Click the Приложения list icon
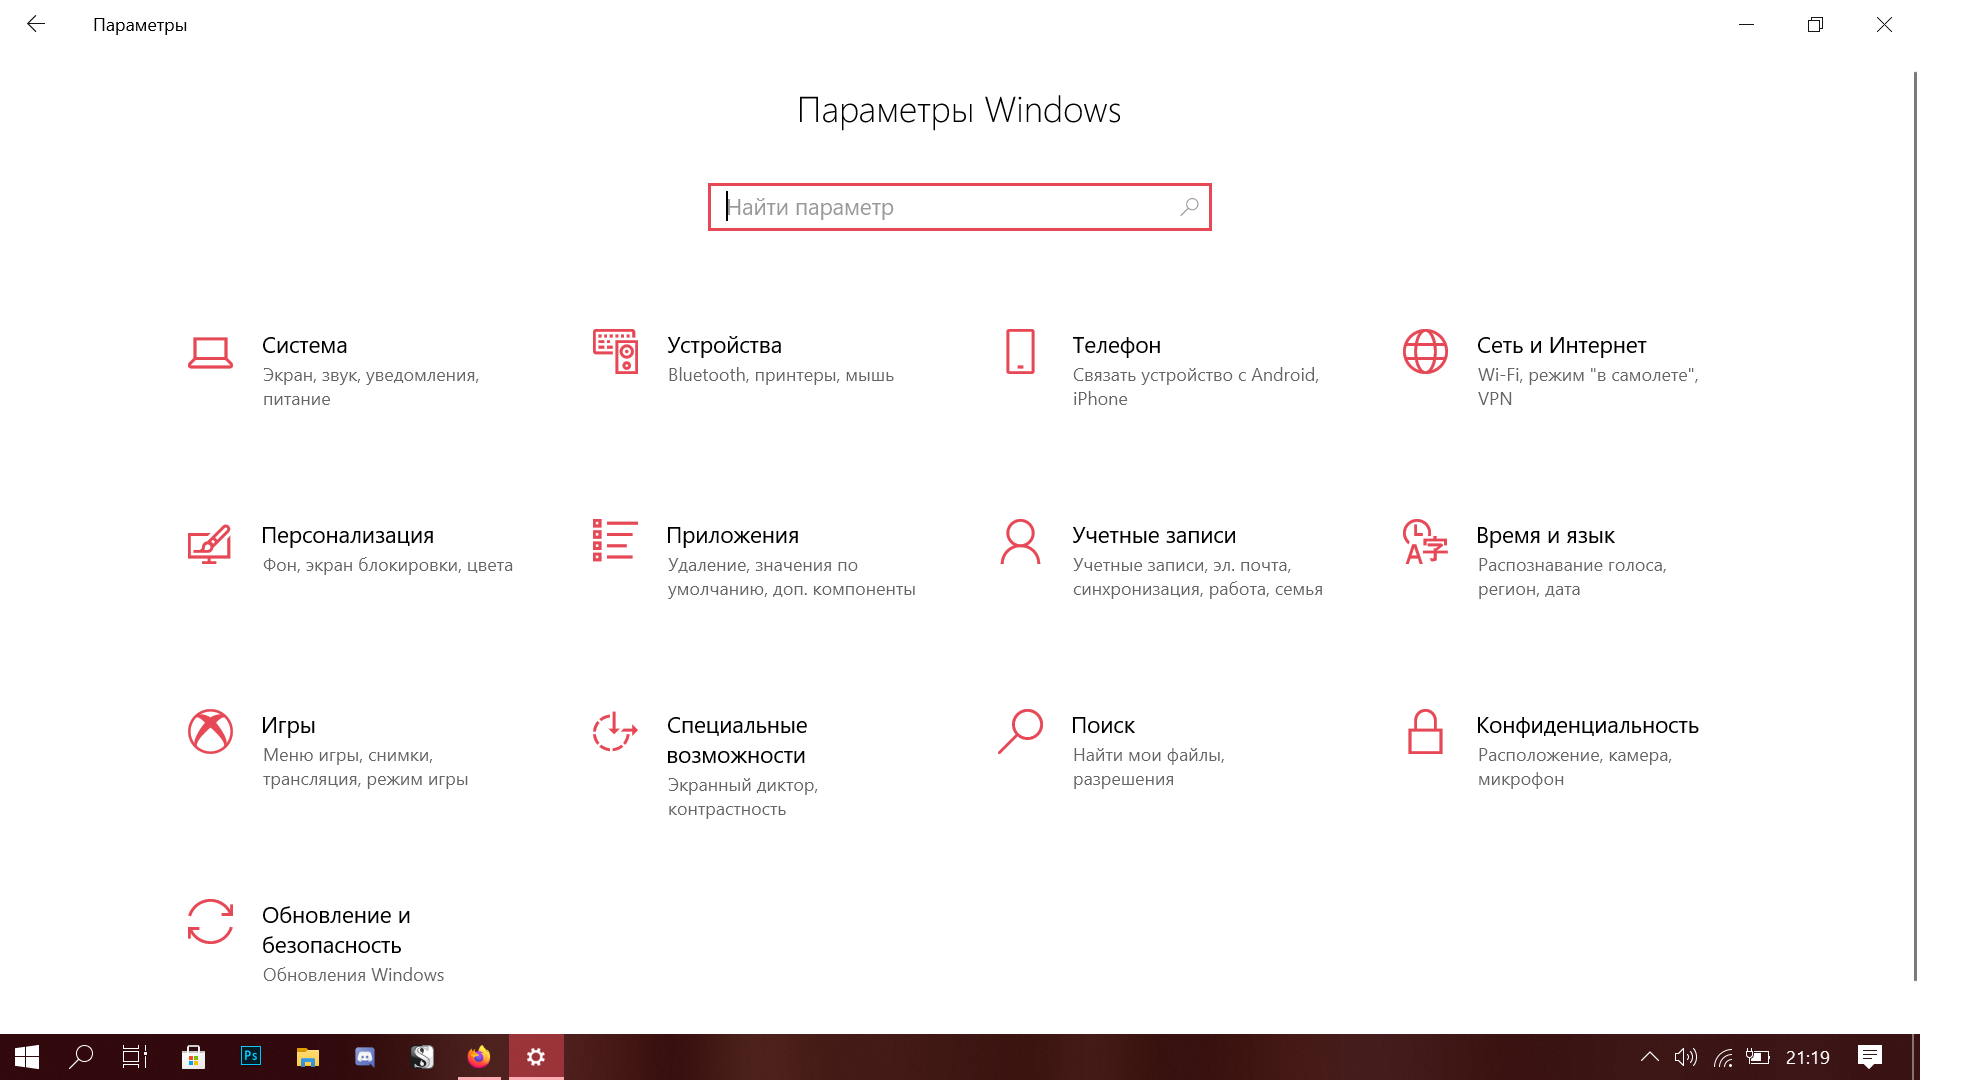 click(615, 540)
